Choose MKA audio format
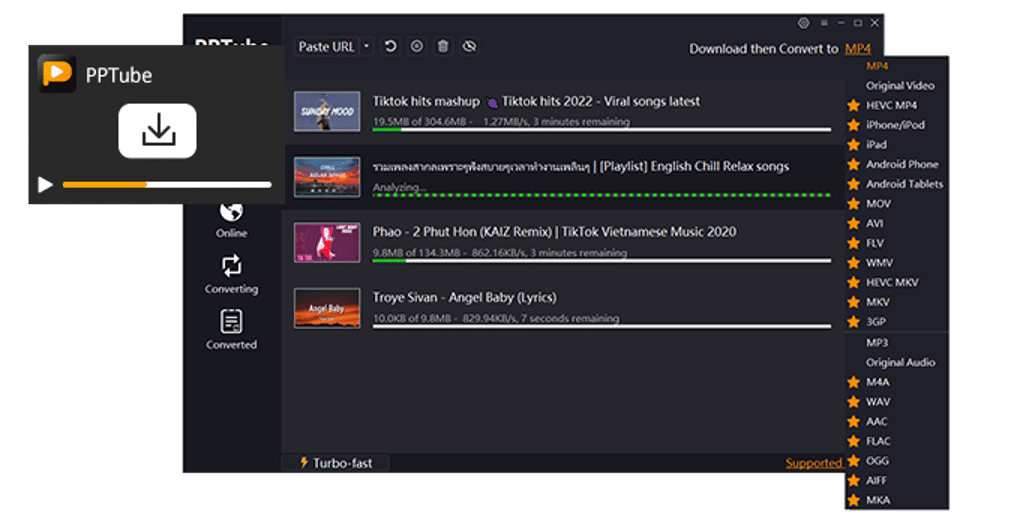The image size is (1012, 518). click(878, 501)
